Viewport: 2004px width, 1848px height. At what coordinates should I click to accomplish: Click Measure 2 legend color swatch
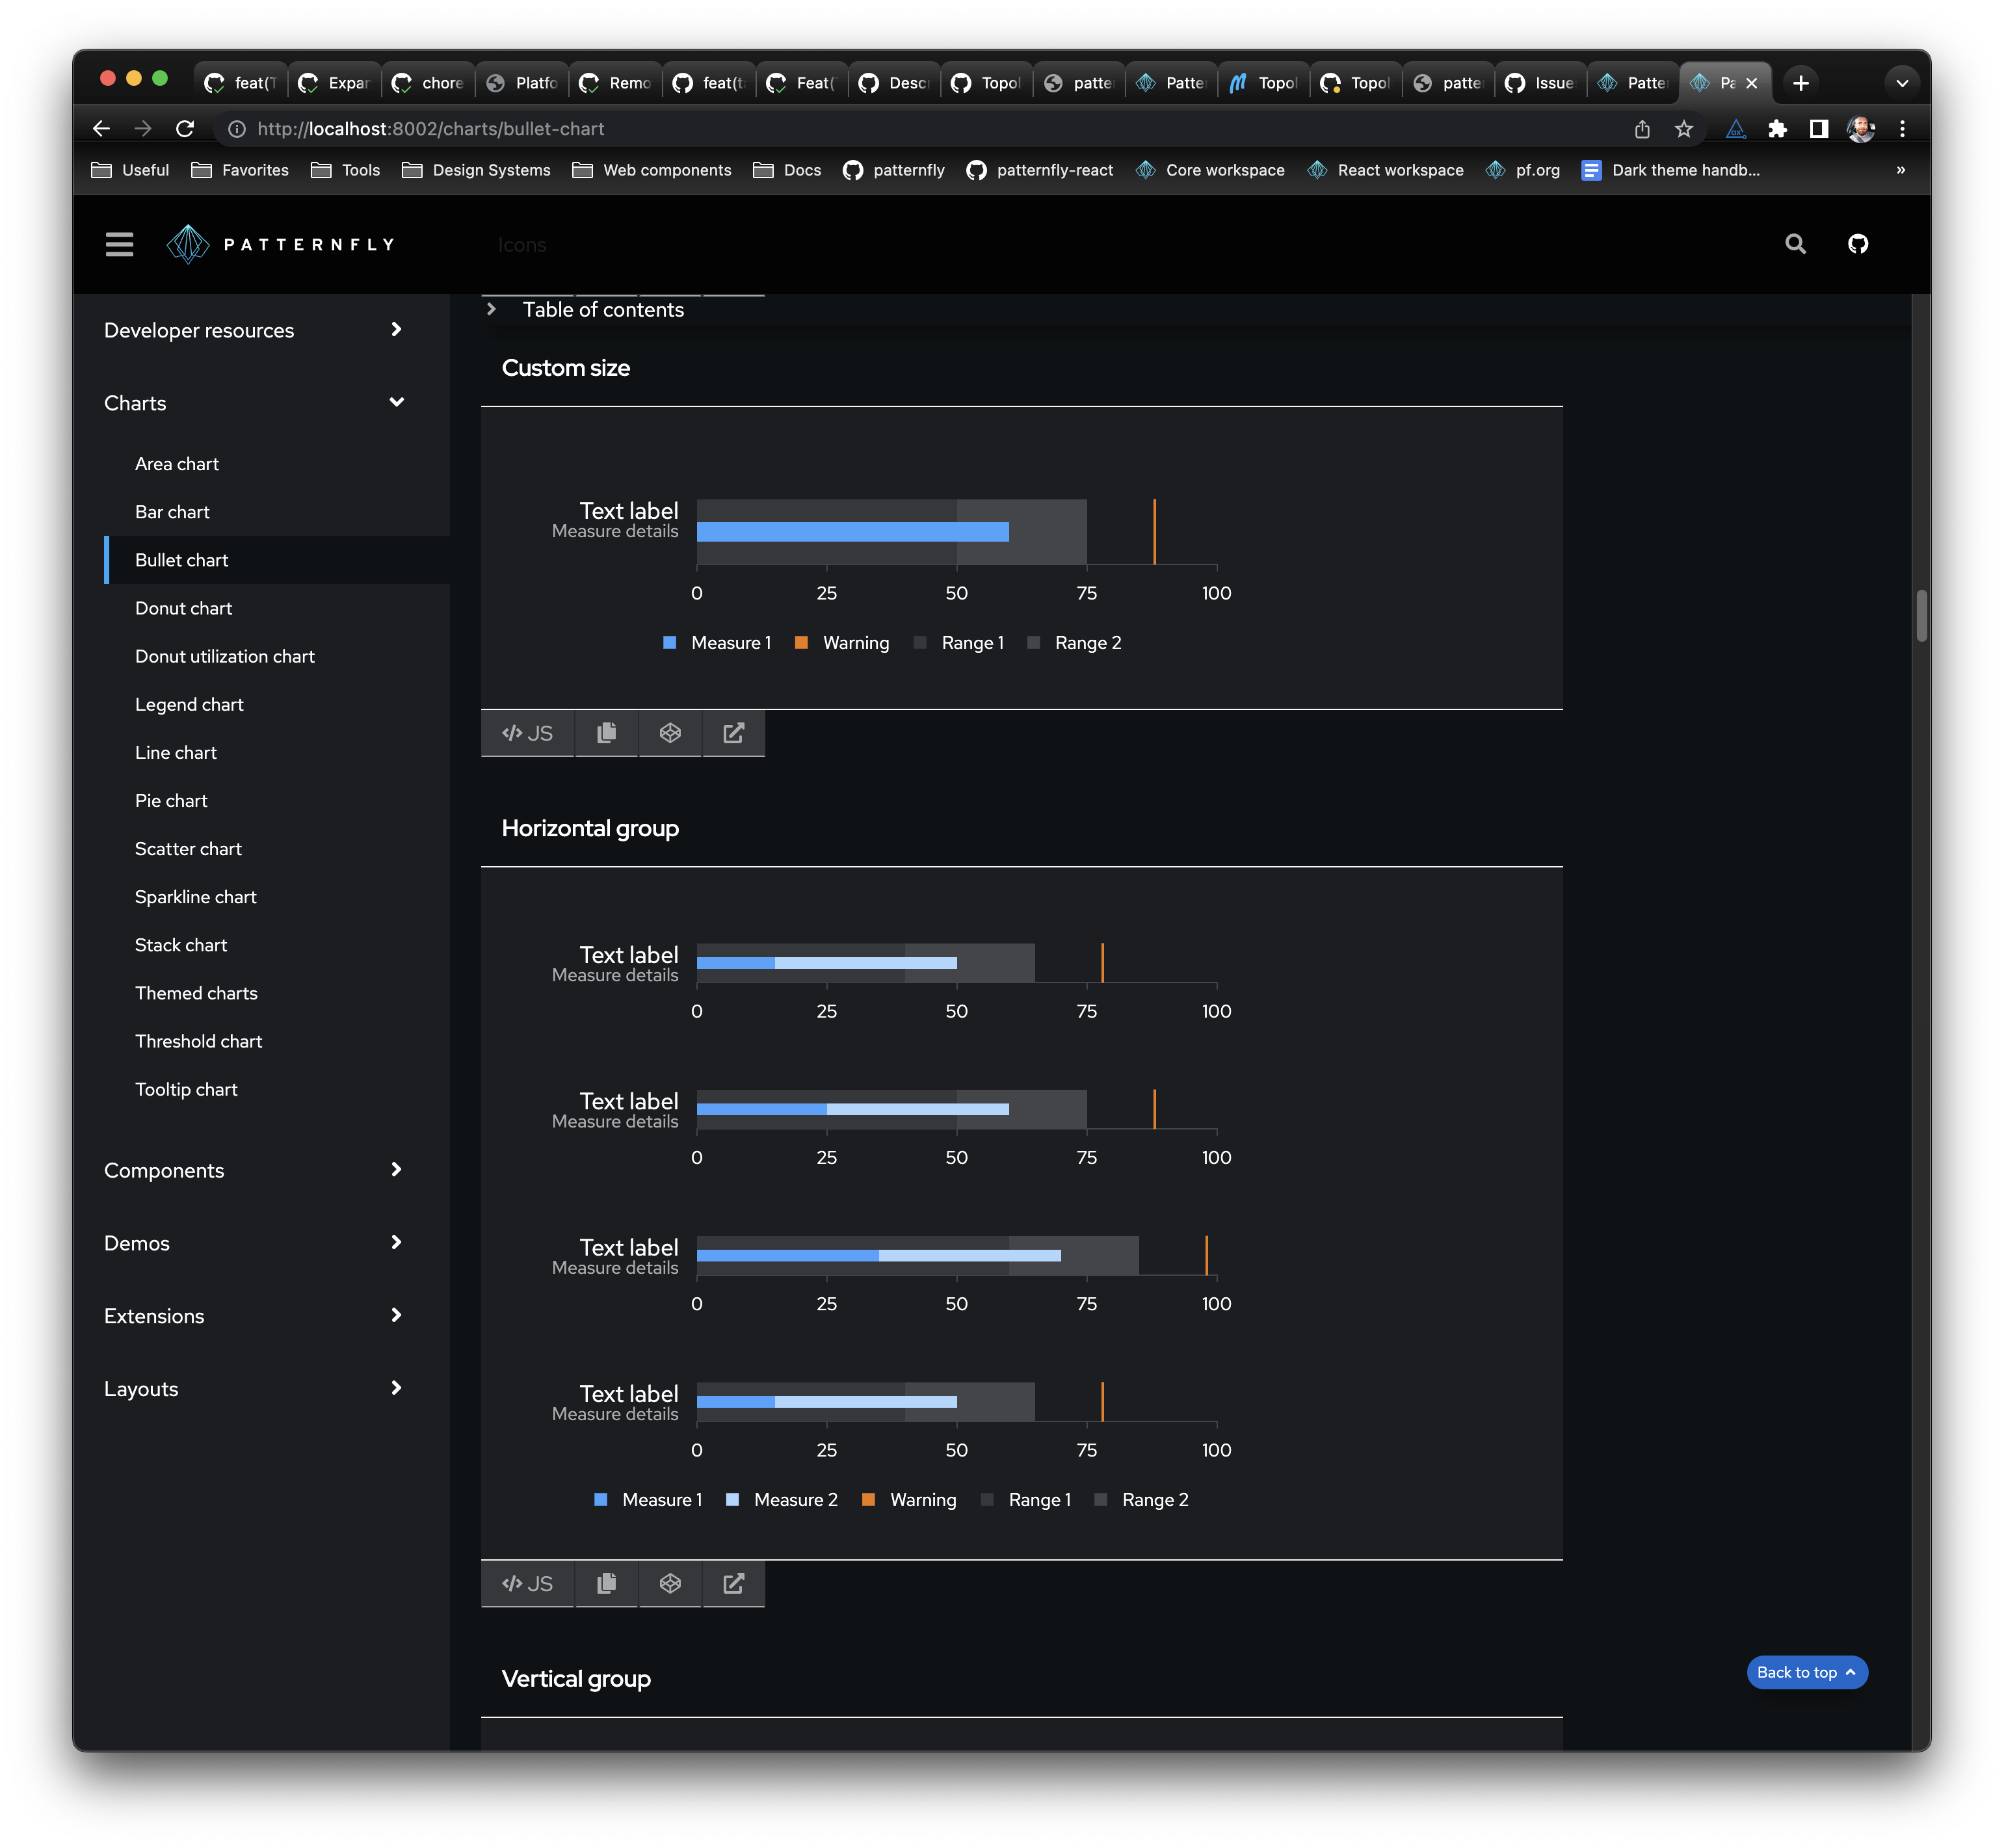tap(732, 1499)
